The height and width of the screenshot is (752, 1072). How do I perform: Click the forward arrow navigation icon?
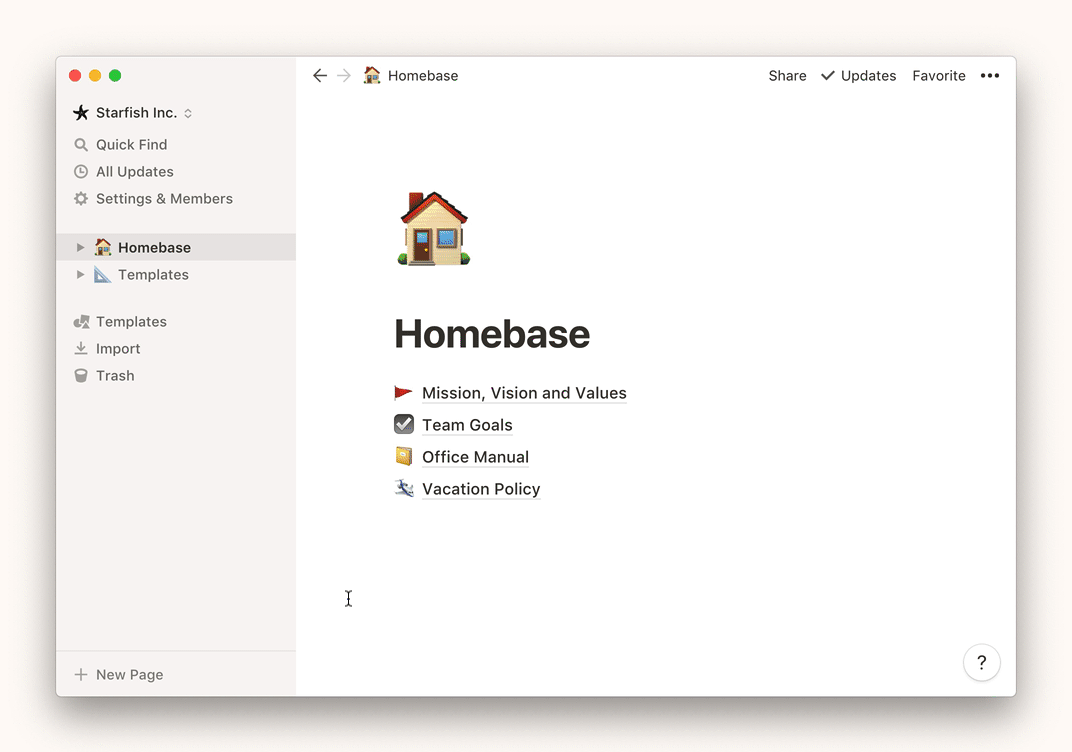click(x=344, y=76)
